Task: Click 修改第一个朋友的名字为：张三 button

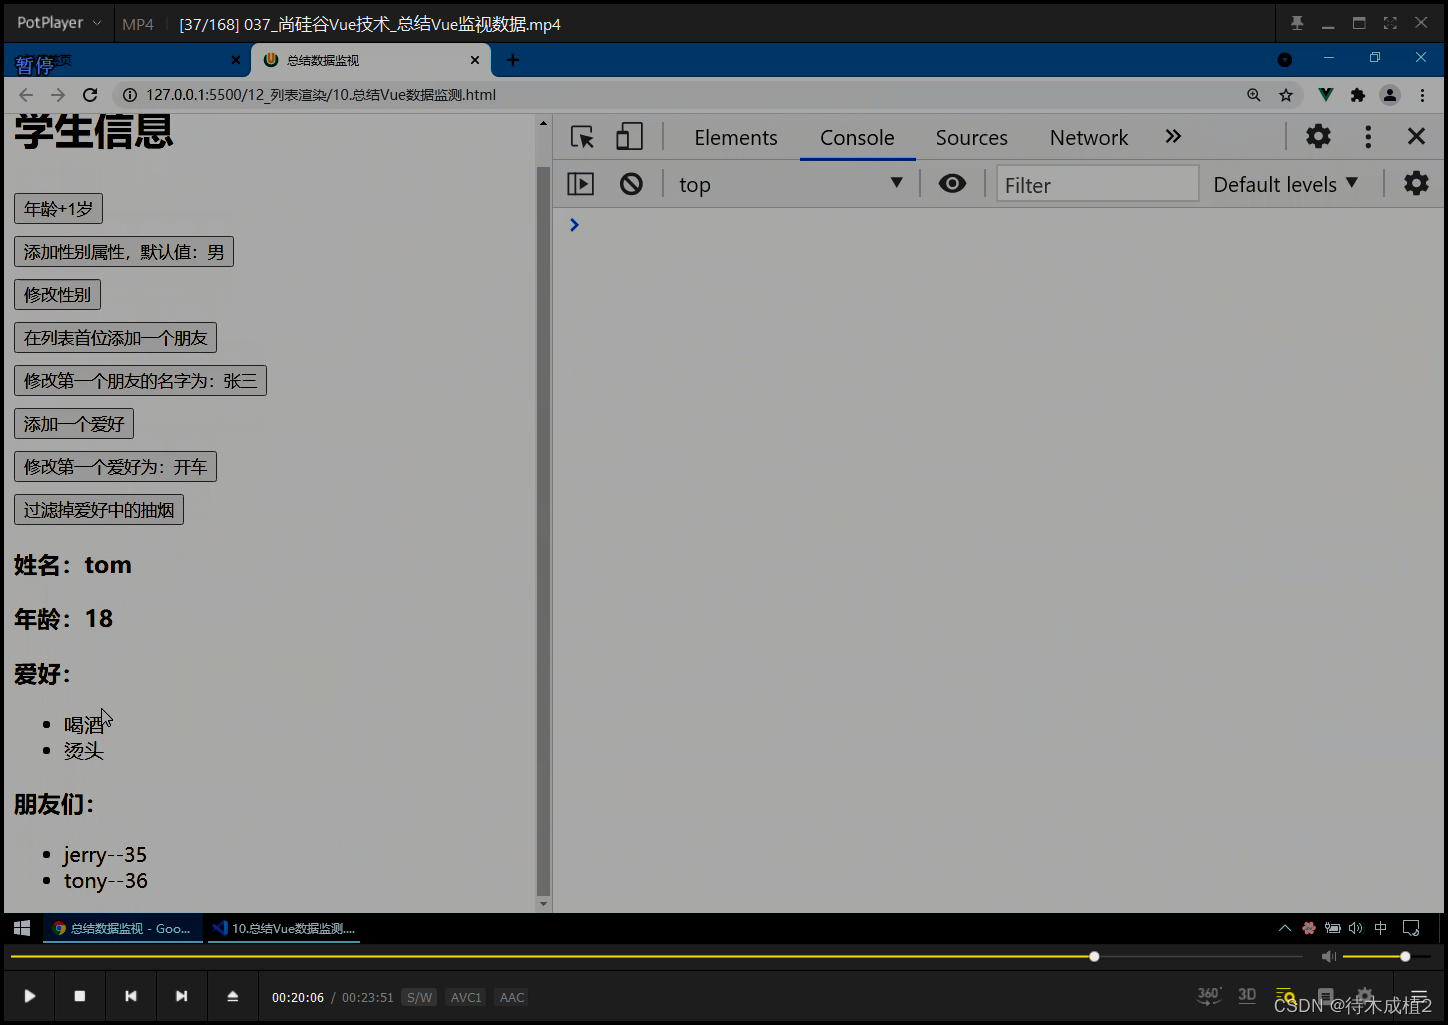Action: click(x=140, y=381)
